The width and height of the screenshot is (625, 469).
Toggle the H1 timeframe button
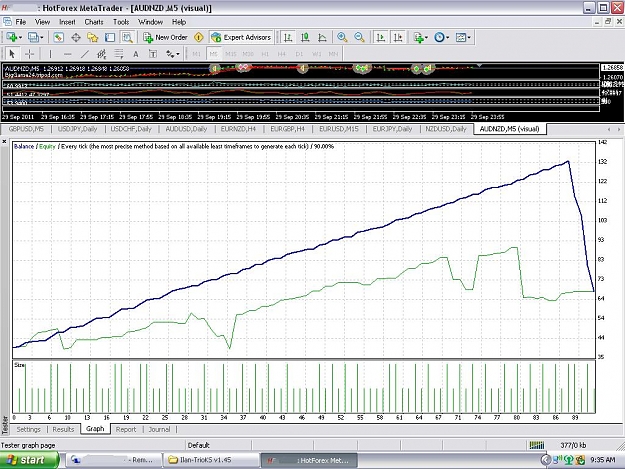[x=265, y=54]
